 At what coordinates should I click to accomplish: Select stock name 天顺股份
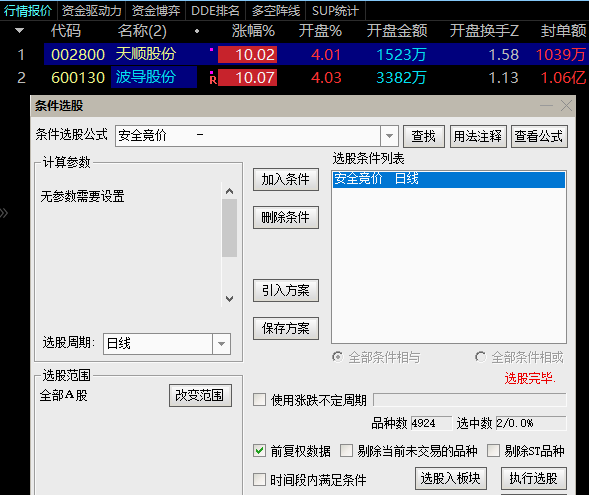click(146, 54)
